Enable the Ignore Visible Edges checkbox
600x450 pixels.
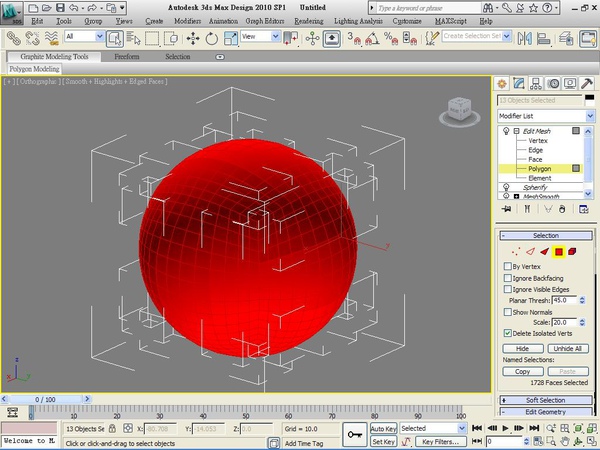[507, 289]
